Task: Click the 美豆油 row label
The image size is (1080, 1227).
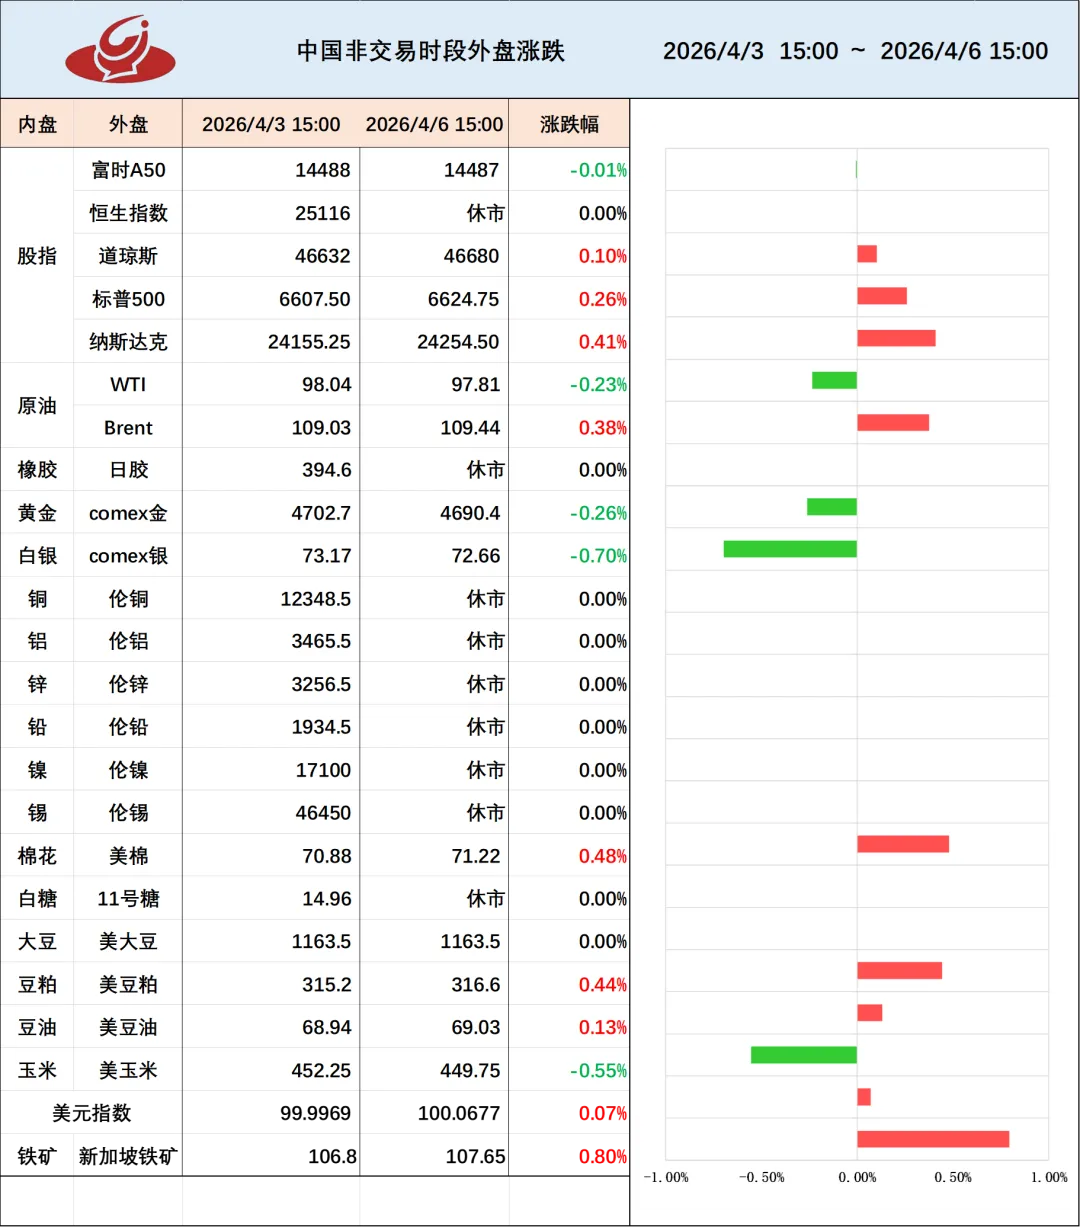Action: pos(128,1027)
